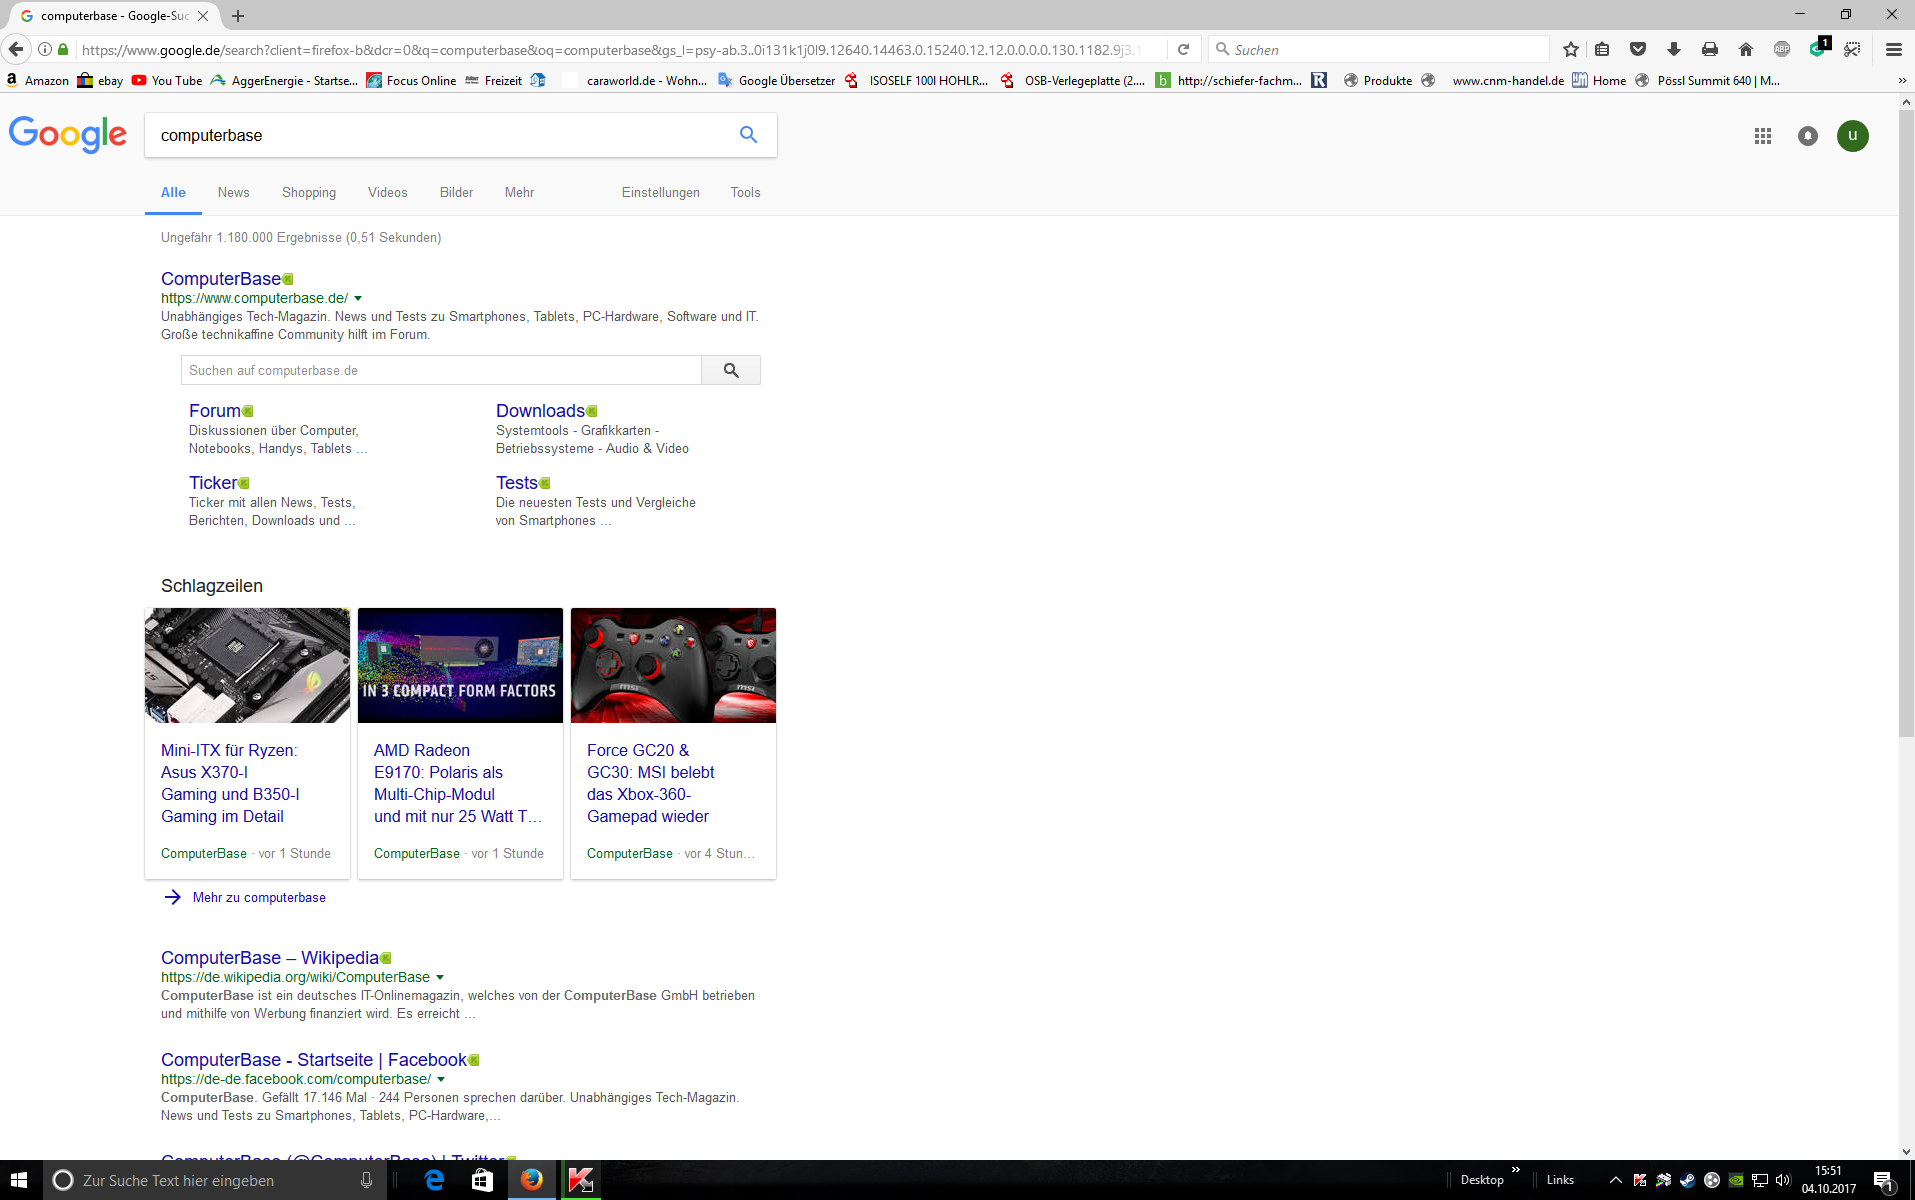Click the computerbase.de sitelink search button
Screen dimensions: 1915x1200
(x=731, y=370)
